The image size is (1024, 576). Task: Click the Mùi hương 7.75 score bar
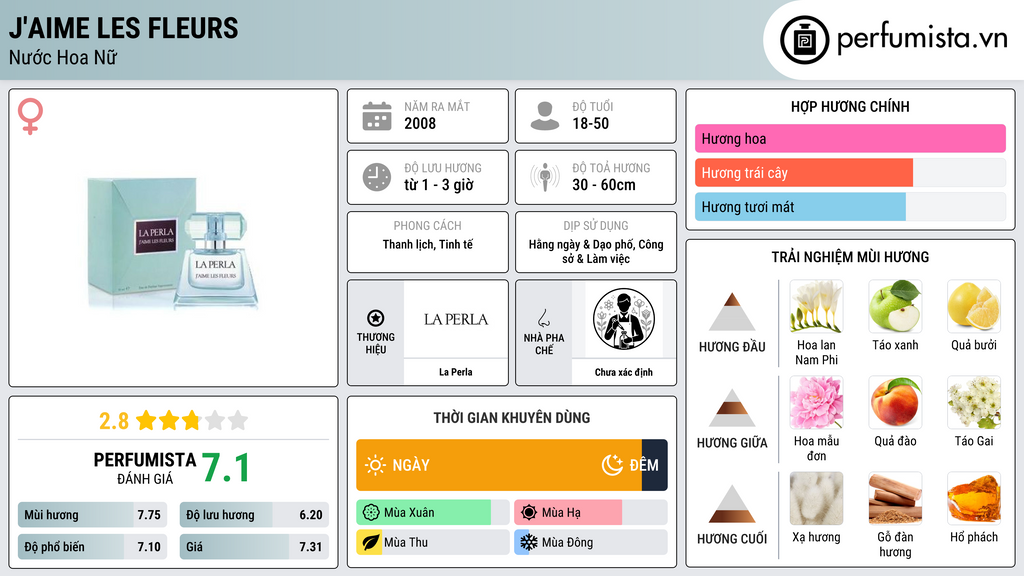click(x=92, y=515)
